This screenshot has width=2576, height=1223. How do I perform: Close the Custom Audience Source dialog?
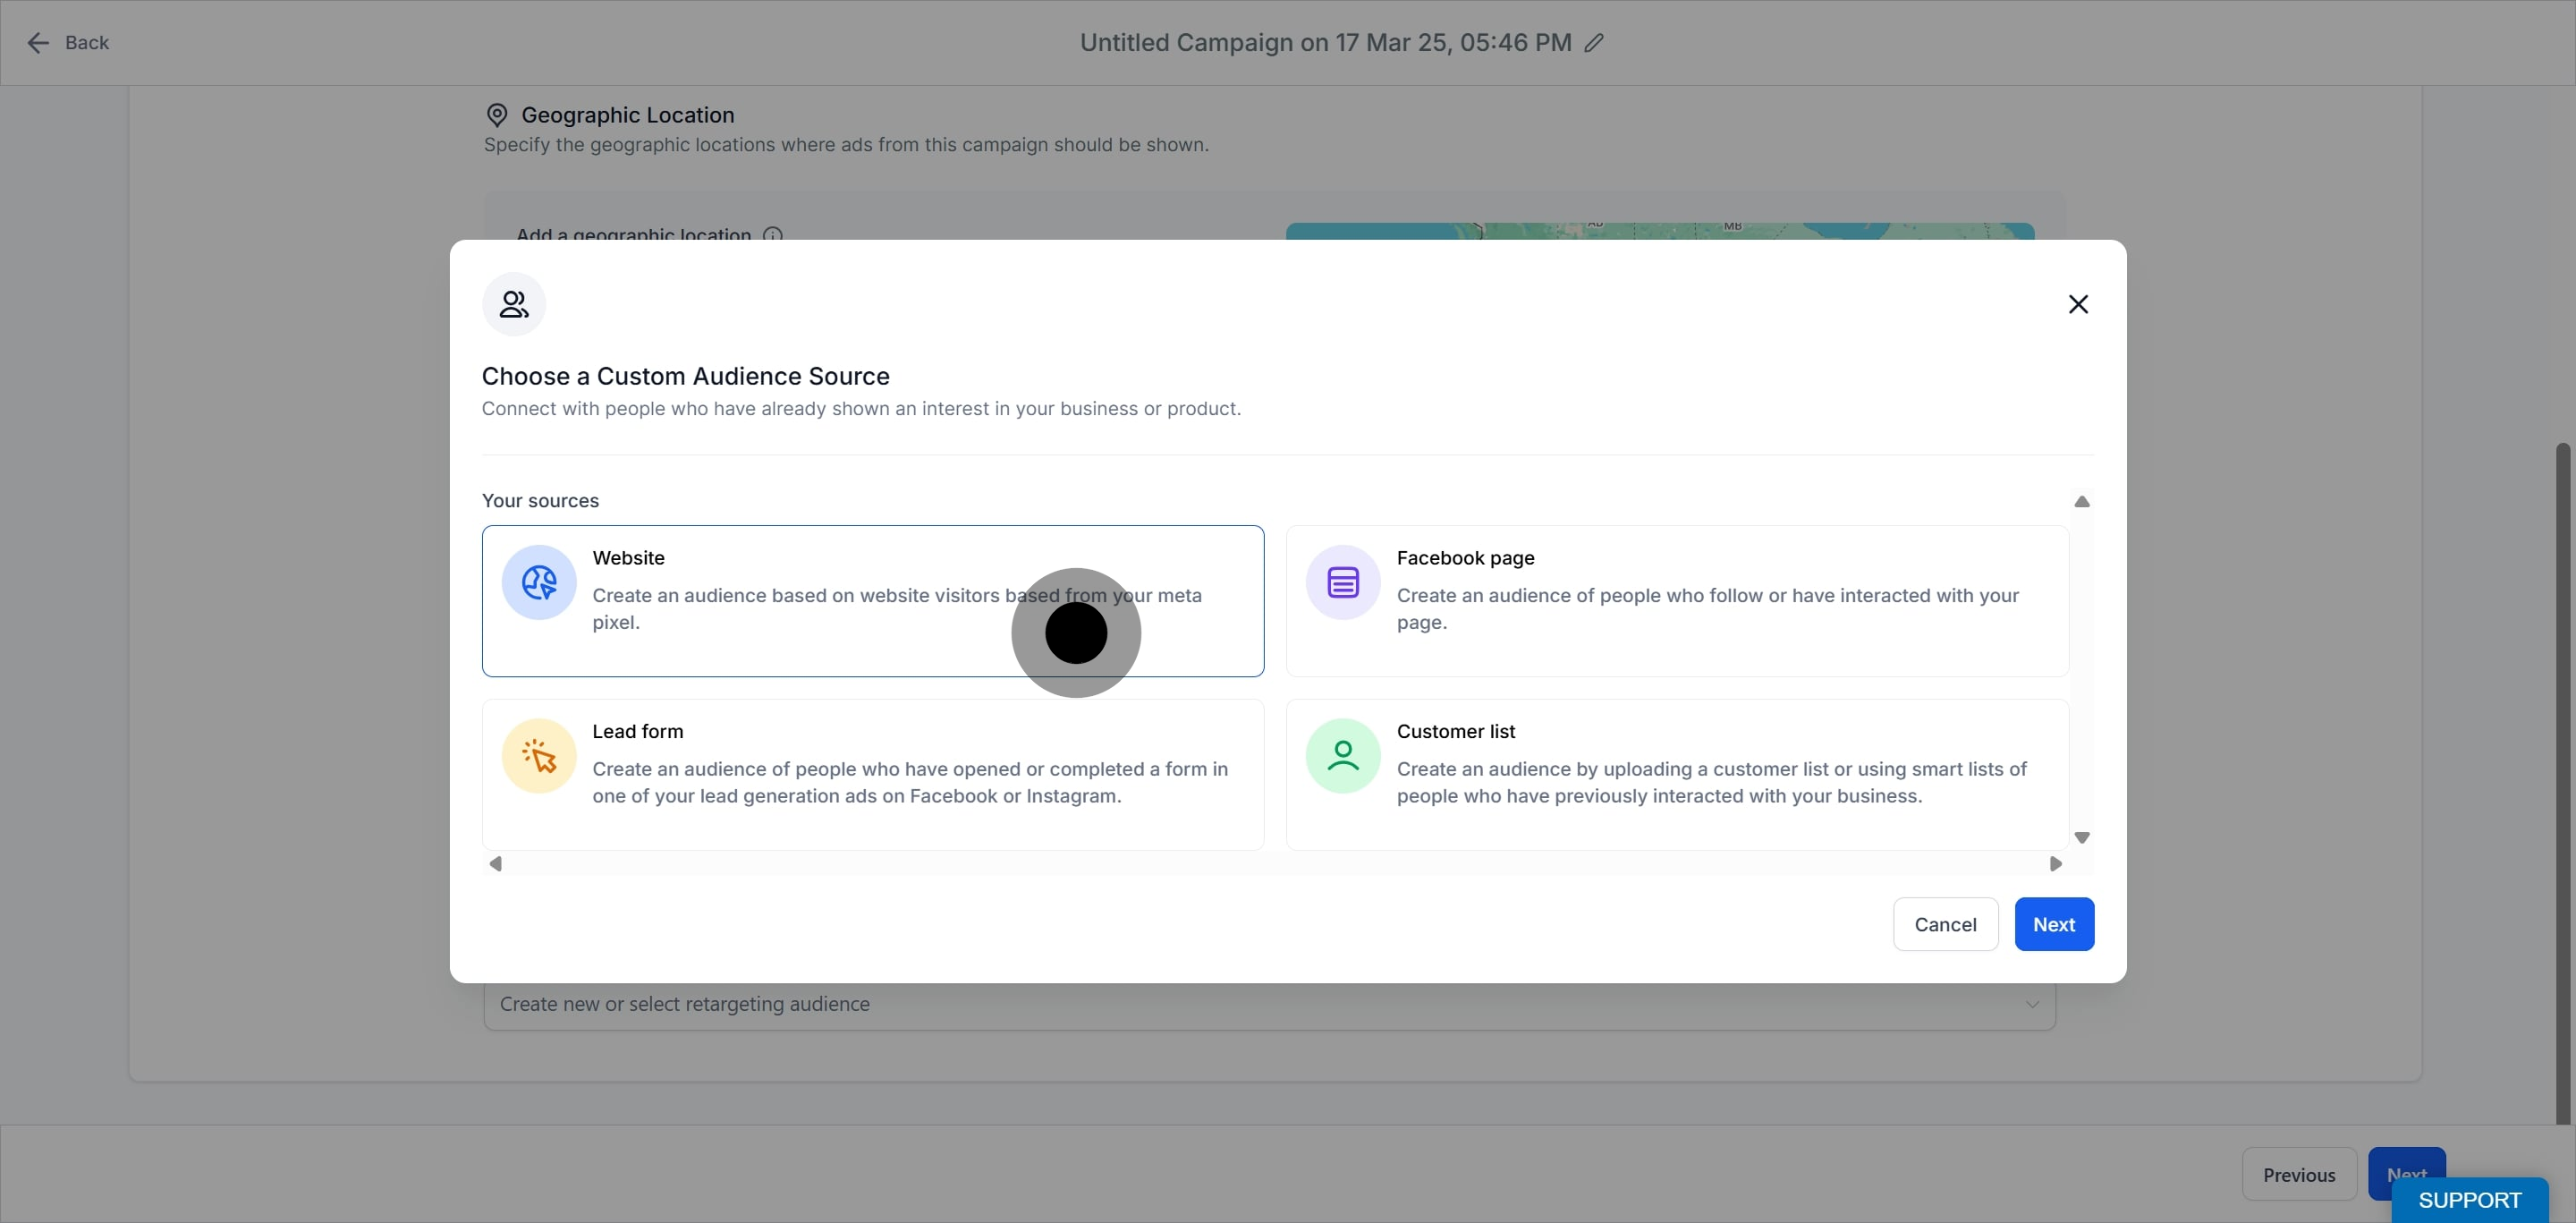tap(2078, 304)
